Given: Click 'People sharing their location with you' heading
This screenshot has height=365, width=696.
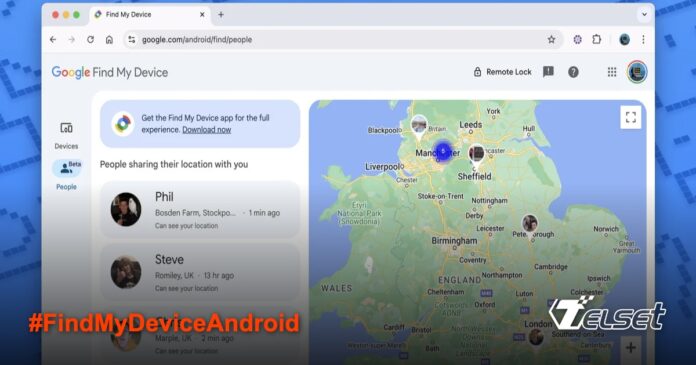Looking at the screenshot, I should tap(174, 164).
